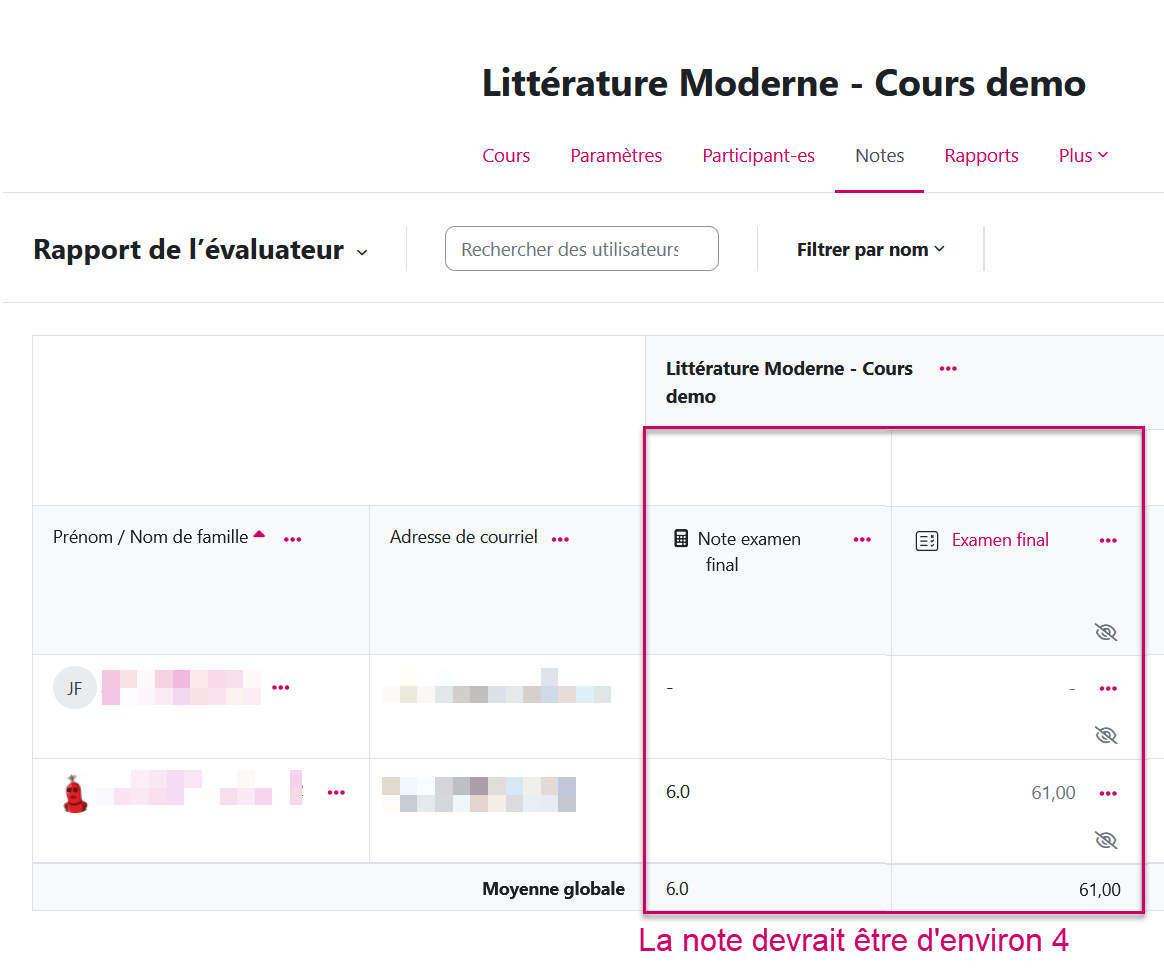This screenshot has height=971, width=1164.
Task: Open the Filtrer par nom dropdown
Action: pos(870,250)
